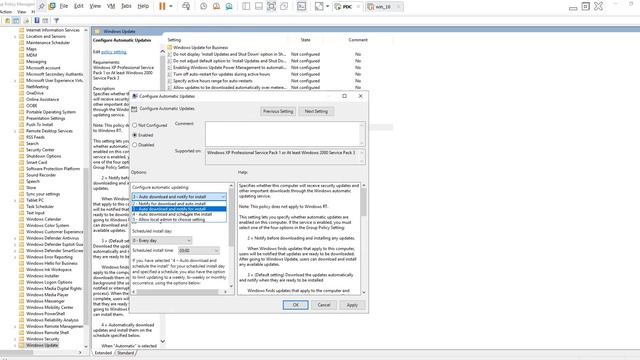Image resolution: width=640 pixels, height=360 pixels.
Task: Open the VMware Edit menu
Action: coord(79,6)
